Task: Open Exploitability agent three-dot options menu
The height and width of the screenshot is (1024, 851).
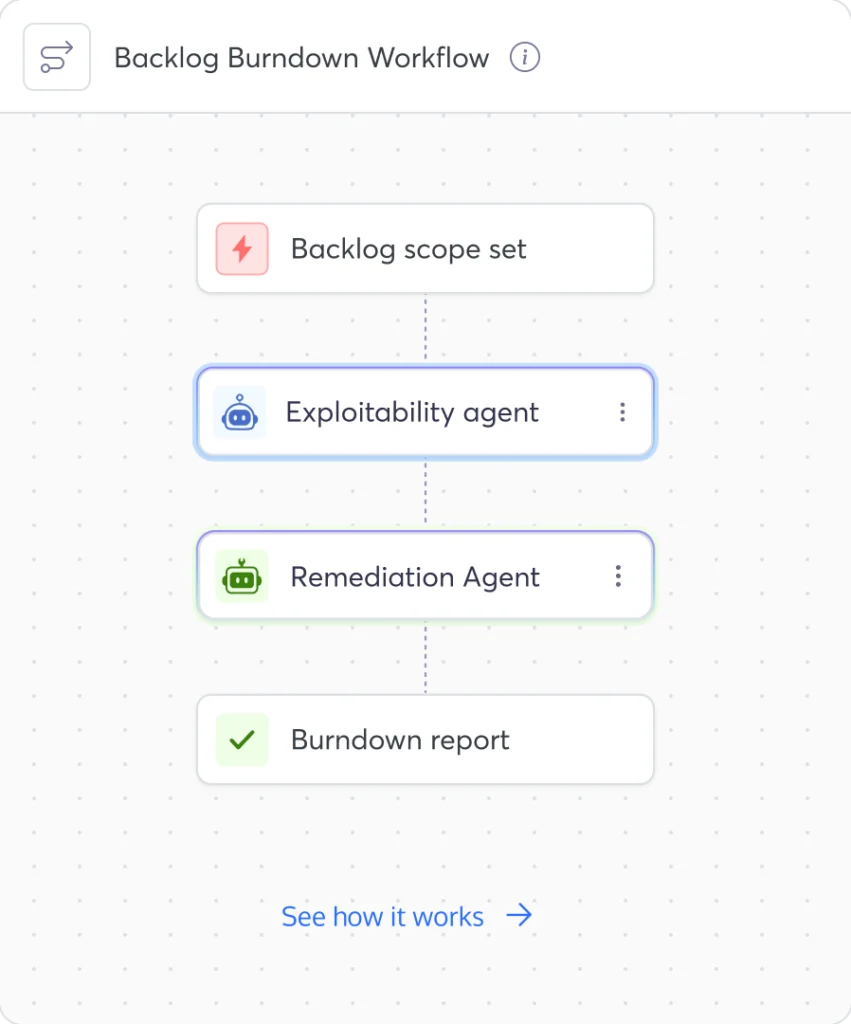Action: tap(622, 412)
